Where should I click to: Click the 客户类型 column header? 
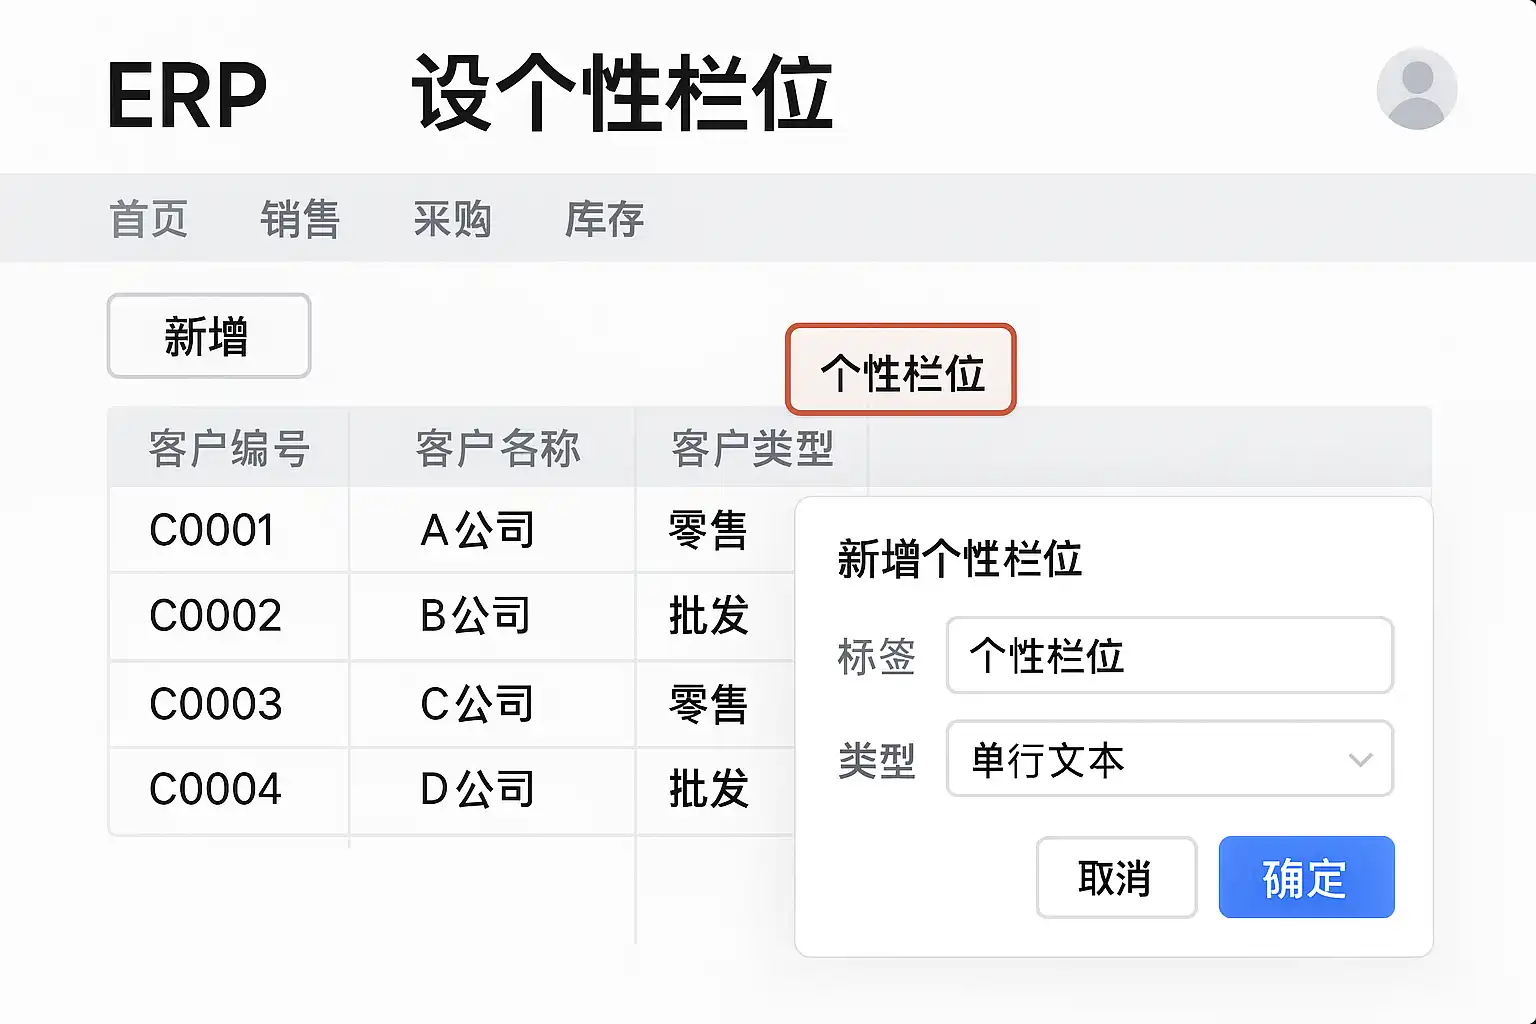(752, 448)
